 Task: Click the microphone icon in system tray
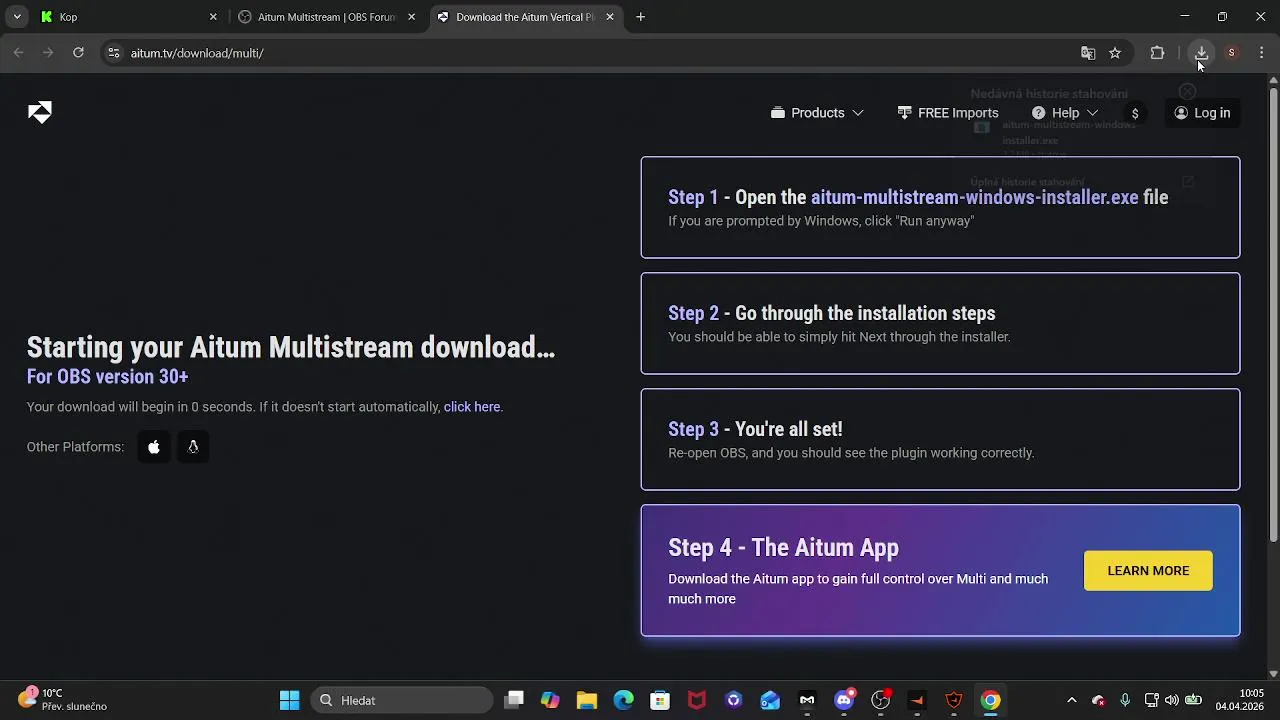click(1125, 700)
